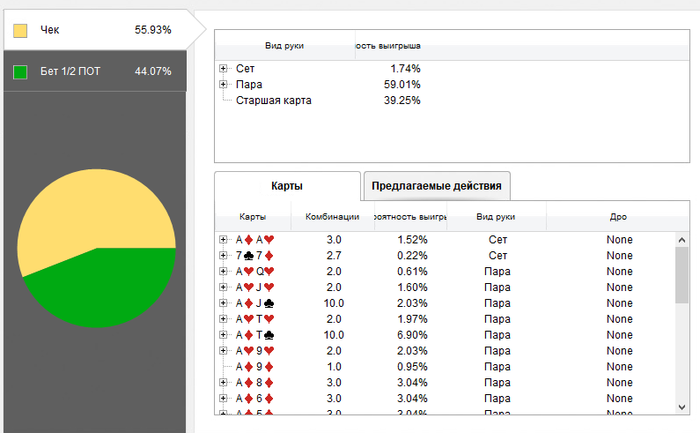The image size is (700, 433).
Task: Click the 0.95% win probability cell
Action: [412, 367]
